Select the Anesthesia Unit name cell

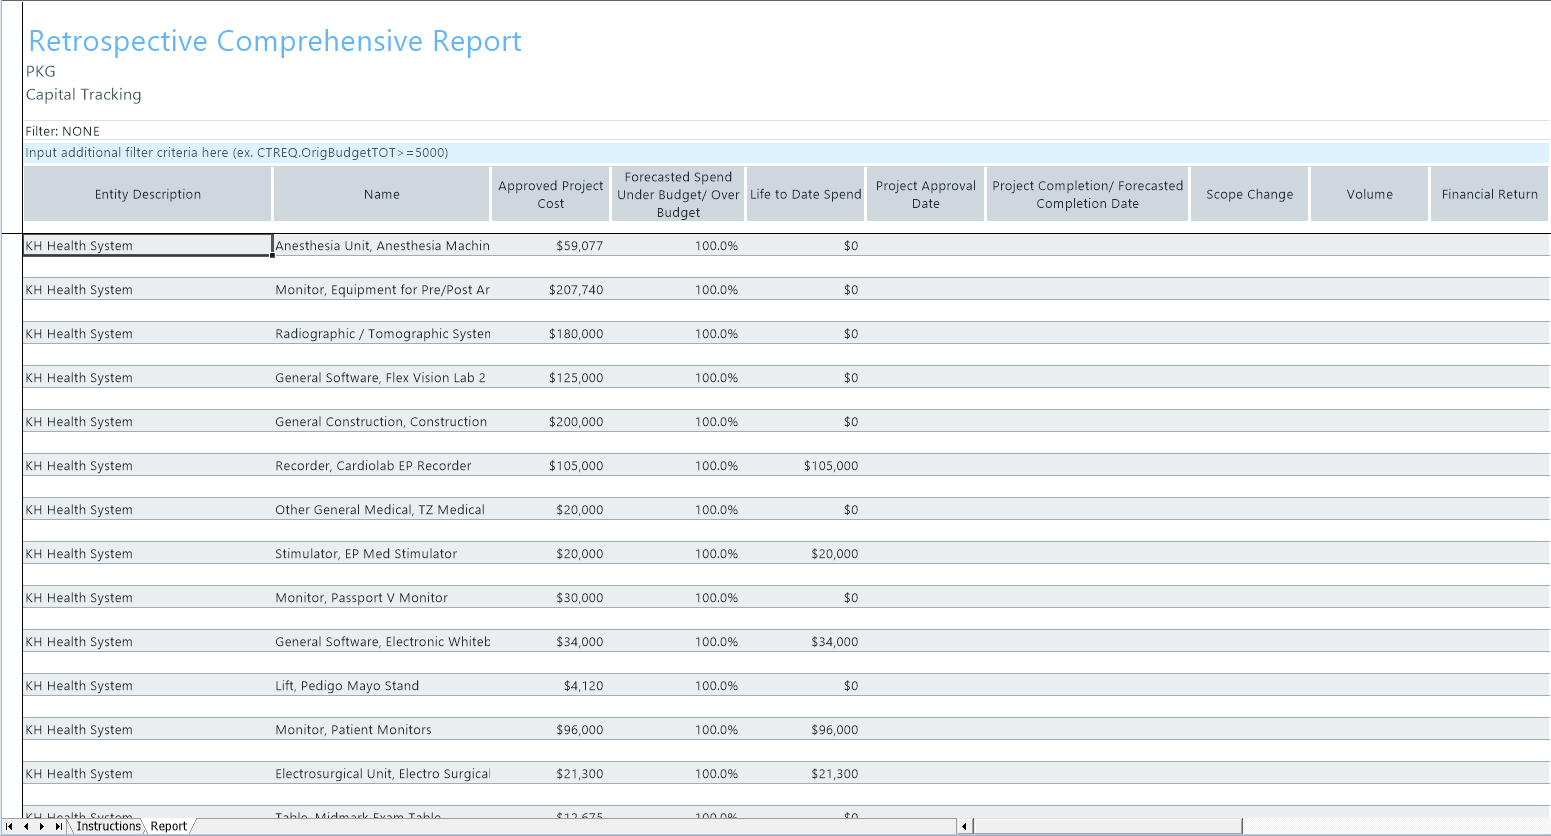point(382,246)
